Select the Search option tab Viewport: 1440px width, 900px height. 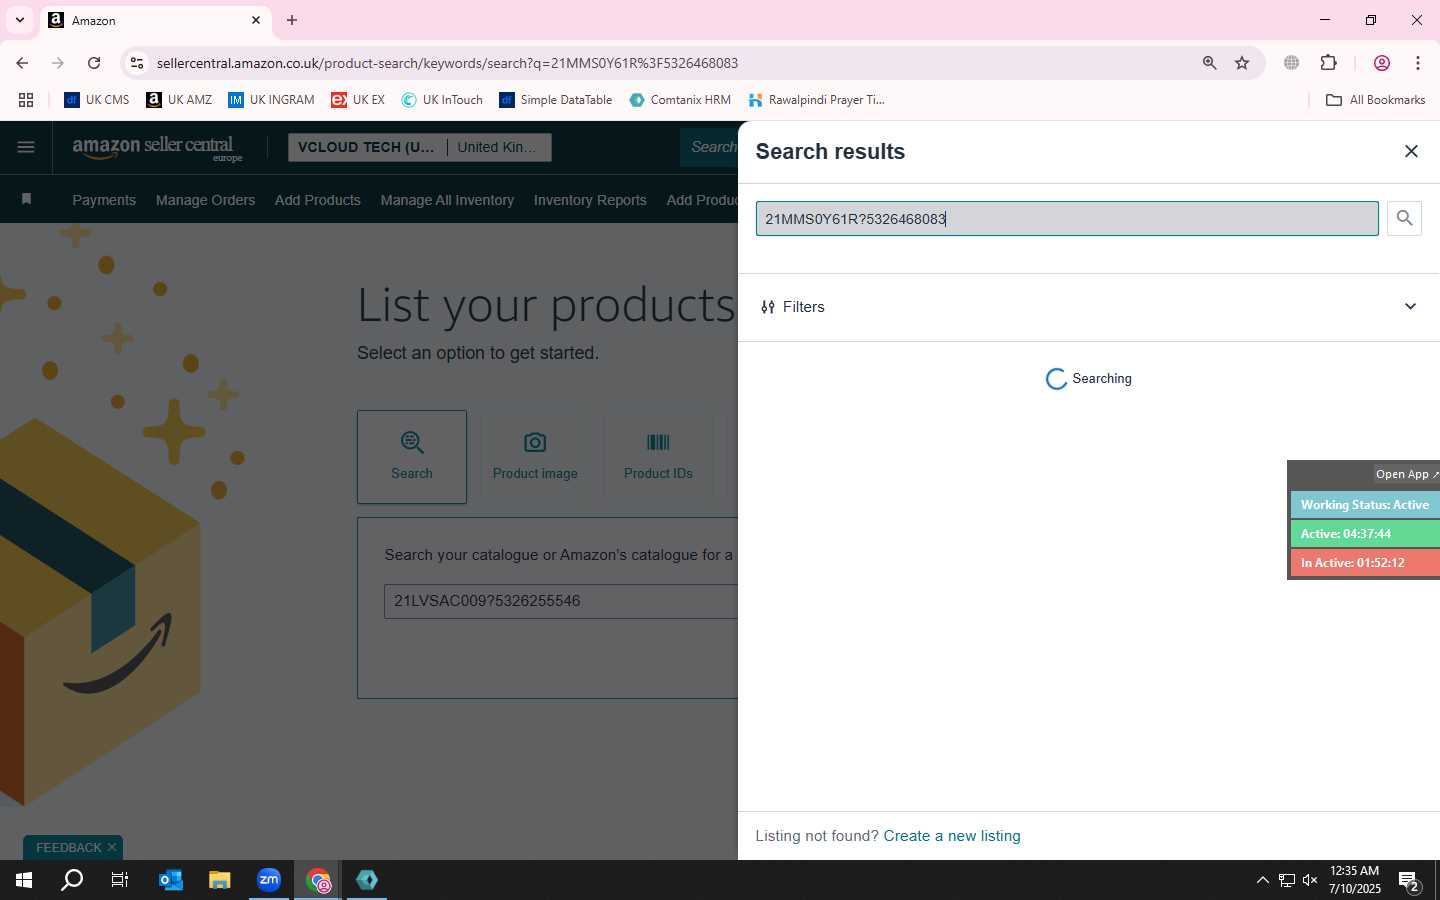click(412, 456)
